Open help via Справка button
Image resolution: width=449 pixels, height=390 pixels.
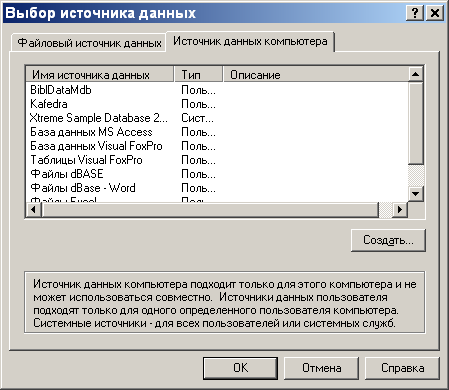coord(403,368)
